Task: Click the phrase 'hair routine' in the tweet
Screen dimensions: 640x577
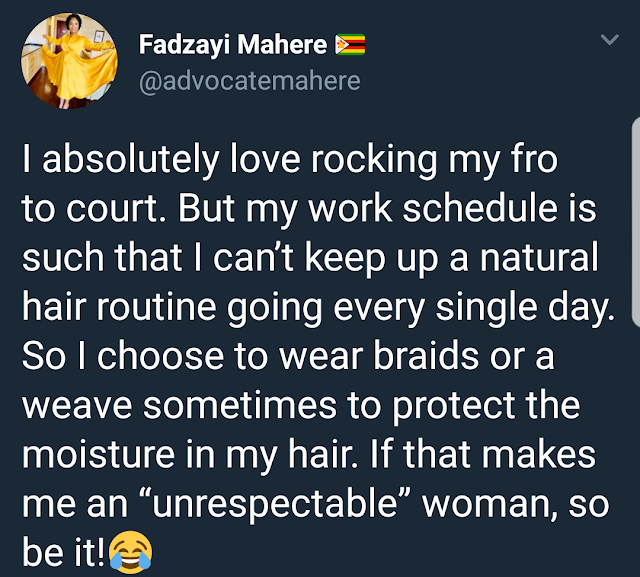Action: point(119,306)
